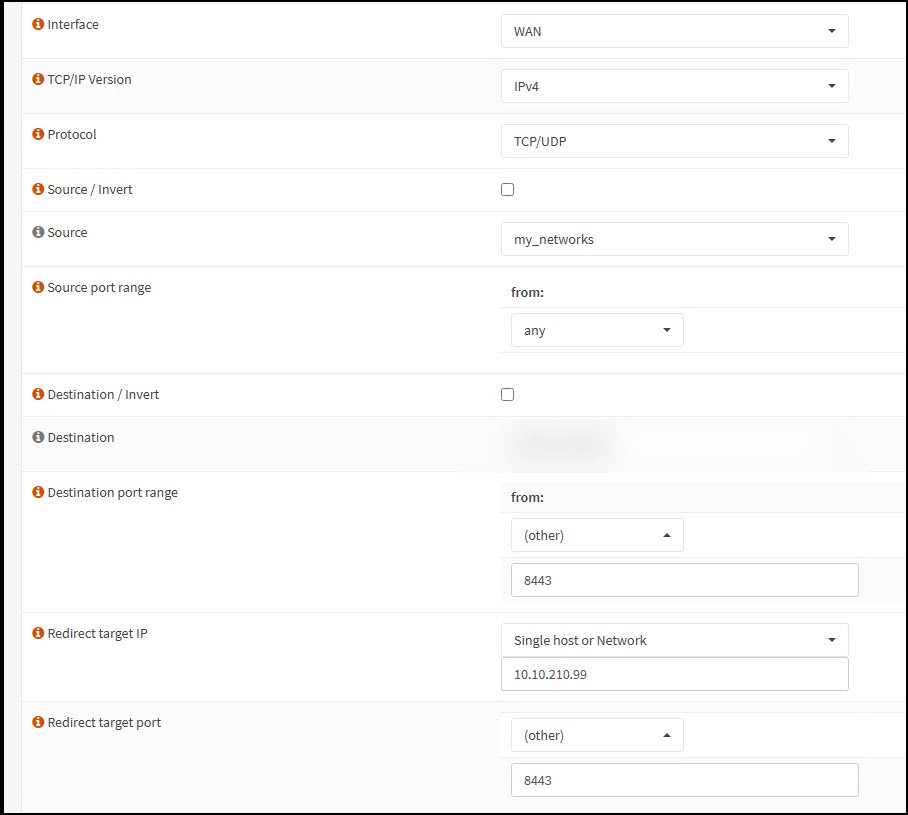Viewport: 908px width, 815px height.
Task: Click the Redirect target port info icon
Action: tap(39, 723)
